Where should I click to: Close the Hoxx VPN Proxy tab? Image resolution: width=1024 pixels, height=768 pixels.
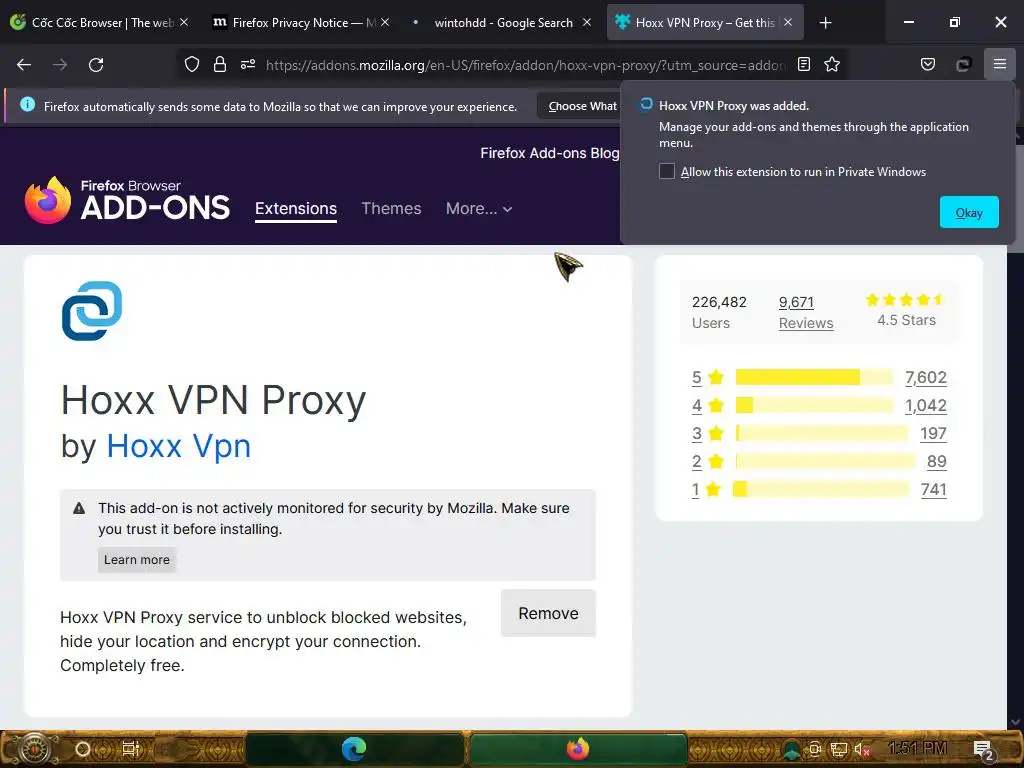coord(788,22)
